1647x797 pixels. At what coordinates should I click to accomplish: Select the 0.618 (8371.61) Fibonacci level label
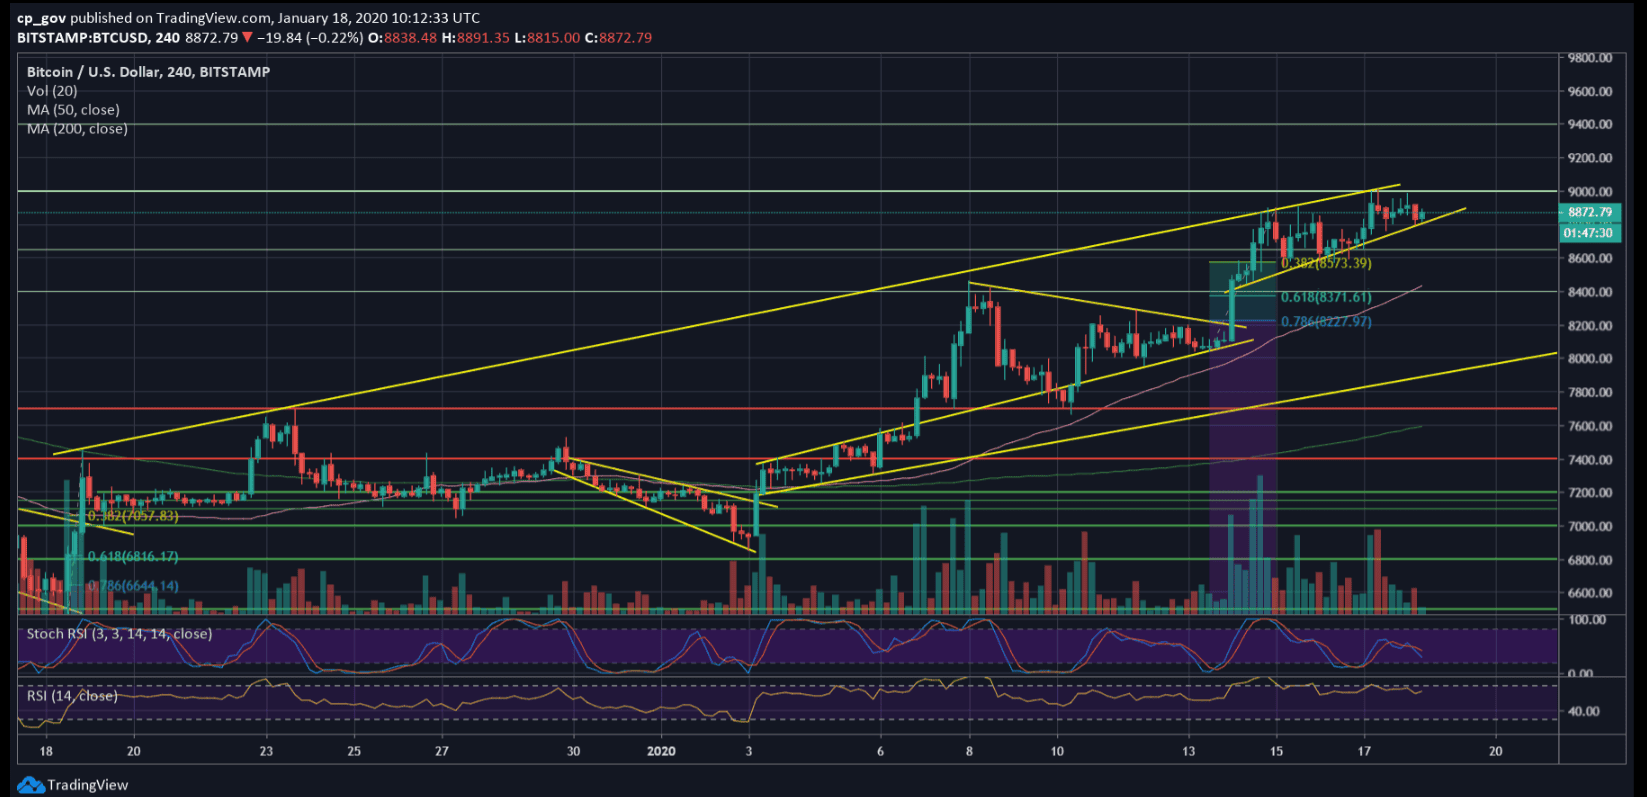tap(1326, 297)
